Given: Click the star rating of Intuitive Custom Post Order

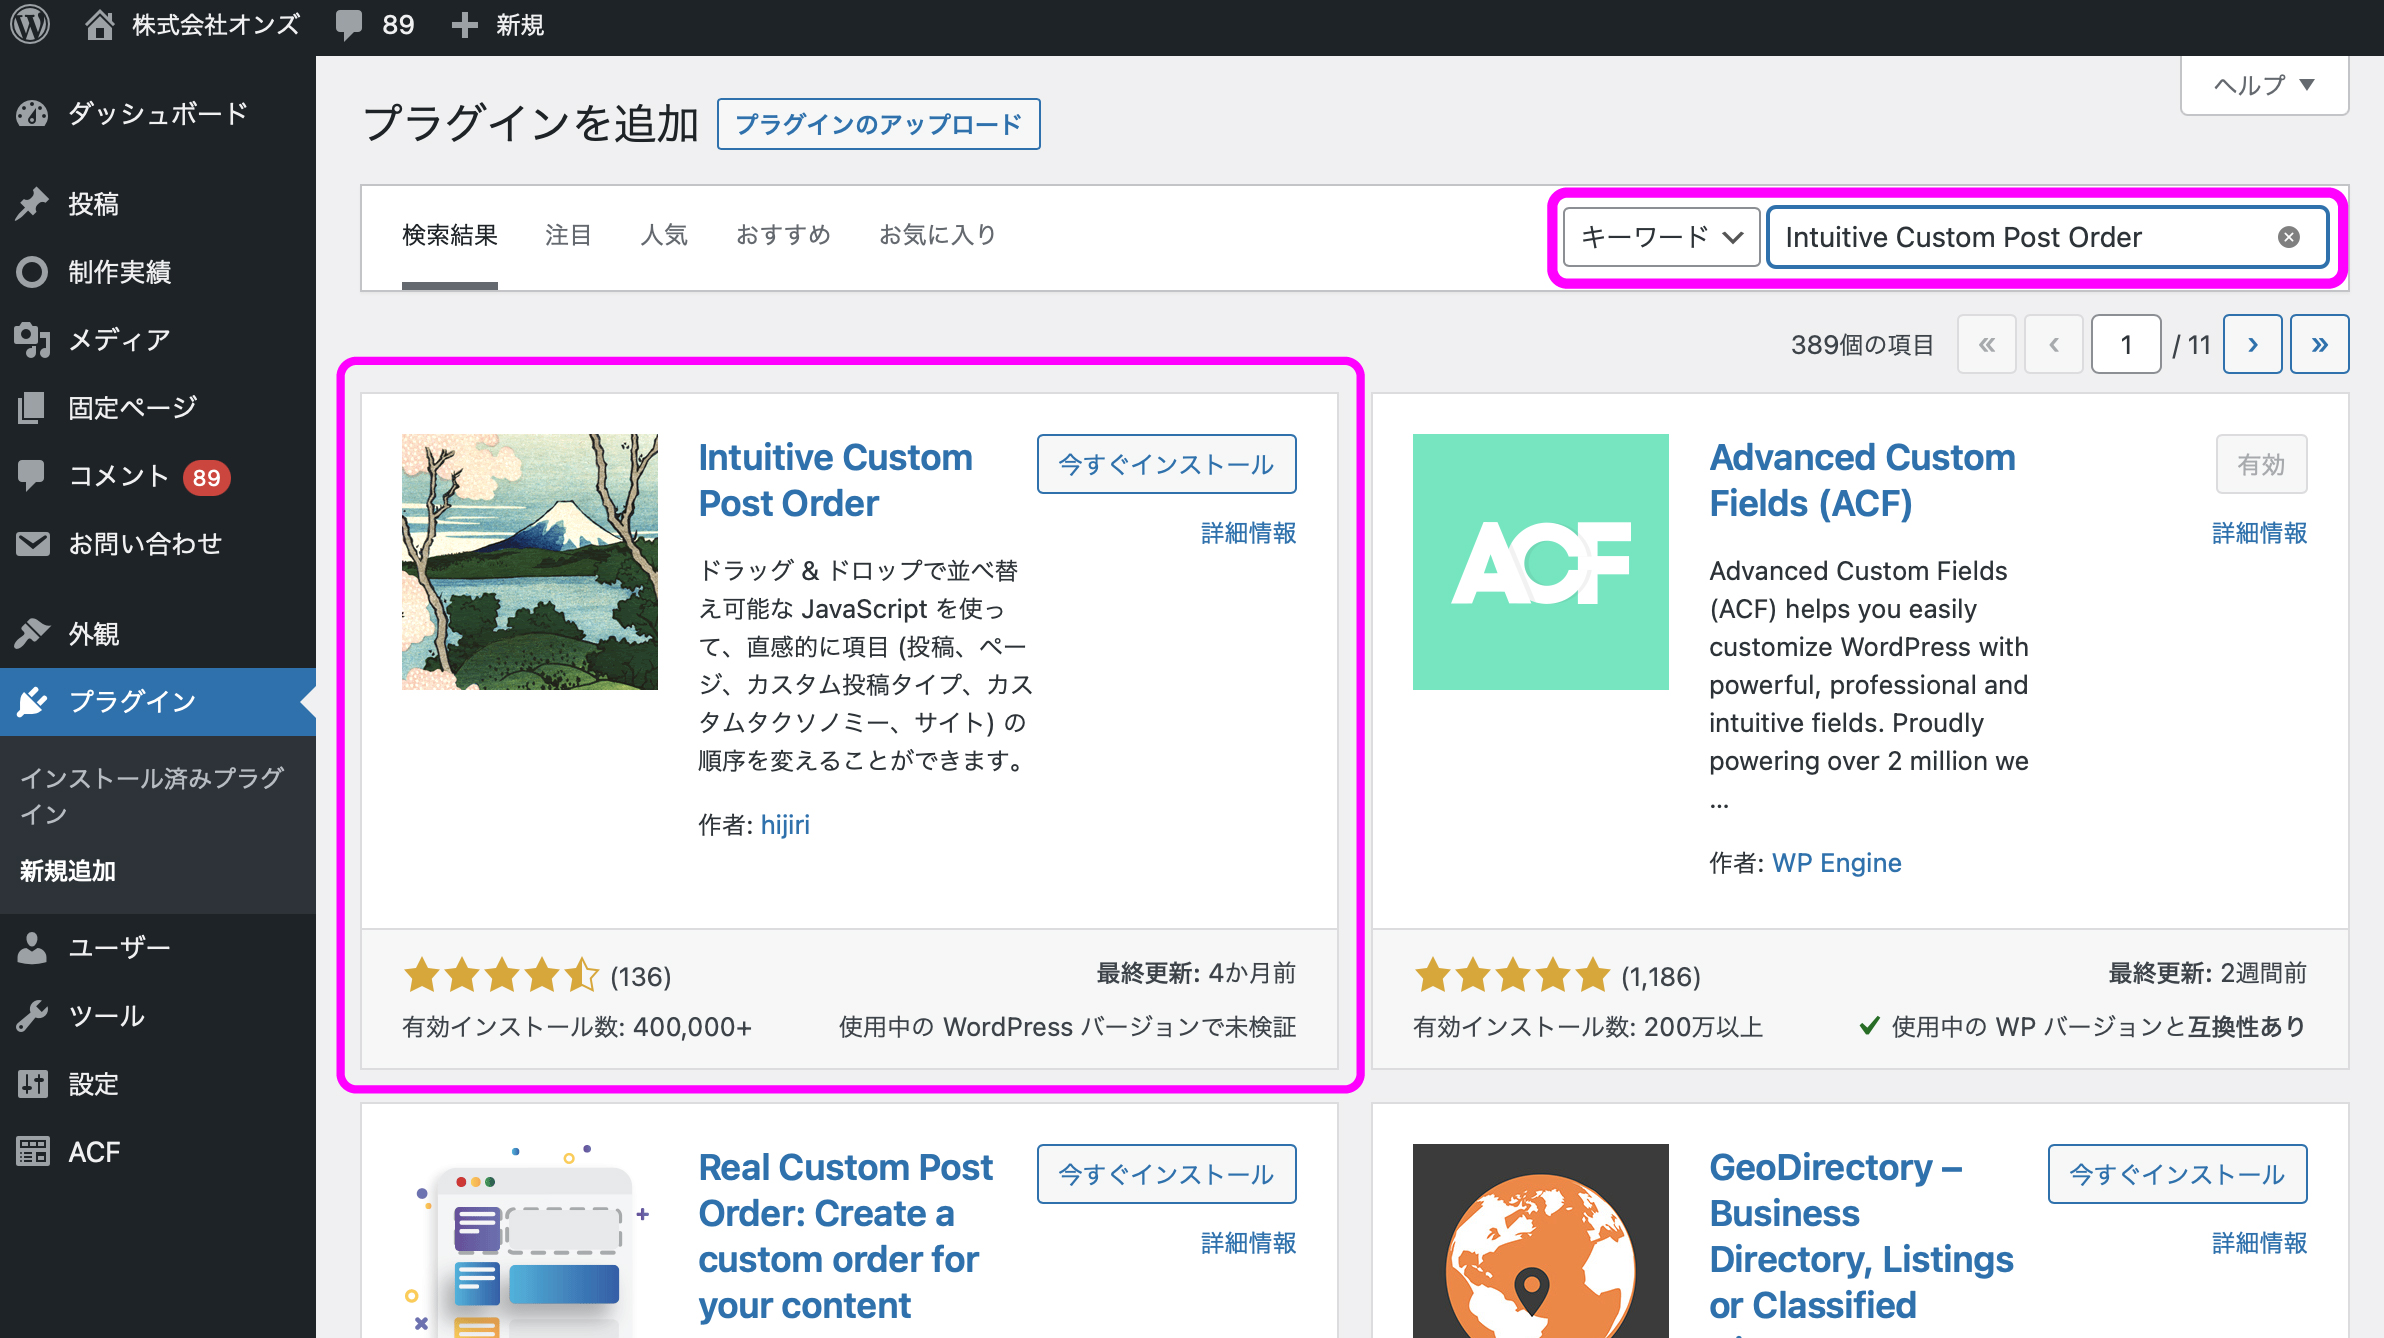Looking at the screenshot, I should pos(501,975).
